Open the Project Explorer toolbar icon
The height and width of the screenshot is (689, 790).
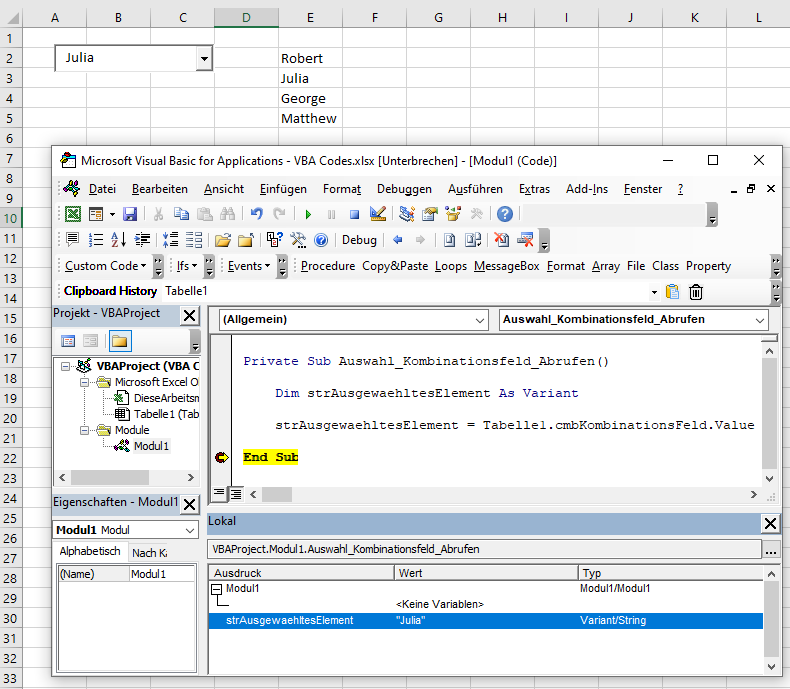[407, 214]
